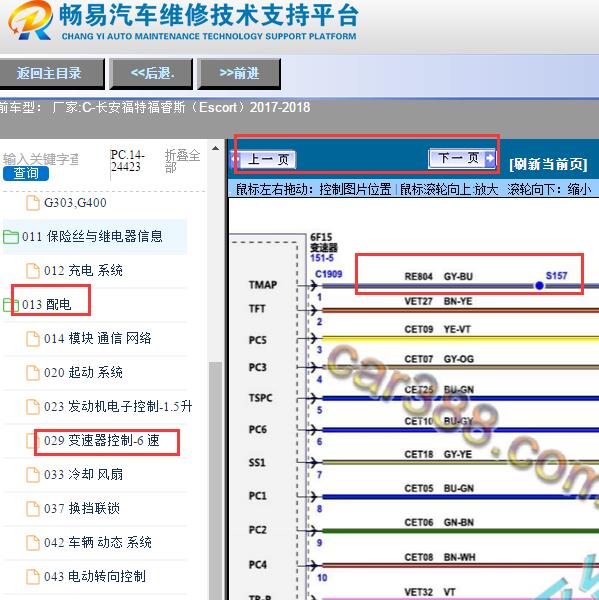Click the document icon beside 023 发动机
Viewport: 599px width, 600px height.
pos(33,407)
